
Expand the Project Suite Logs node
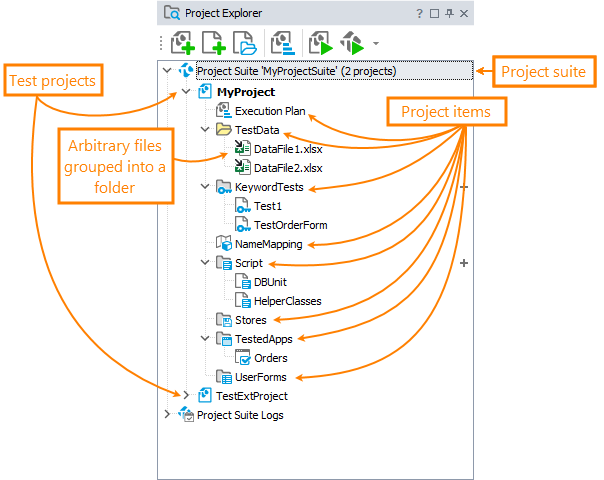tap(167, 414)
